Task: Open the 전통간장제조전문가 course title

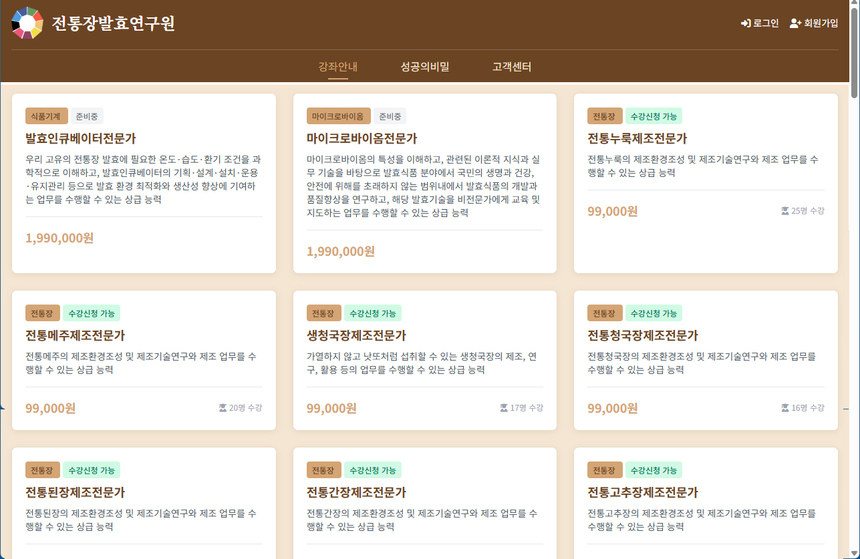Action: pyautogui.click(x=356, y=492)
